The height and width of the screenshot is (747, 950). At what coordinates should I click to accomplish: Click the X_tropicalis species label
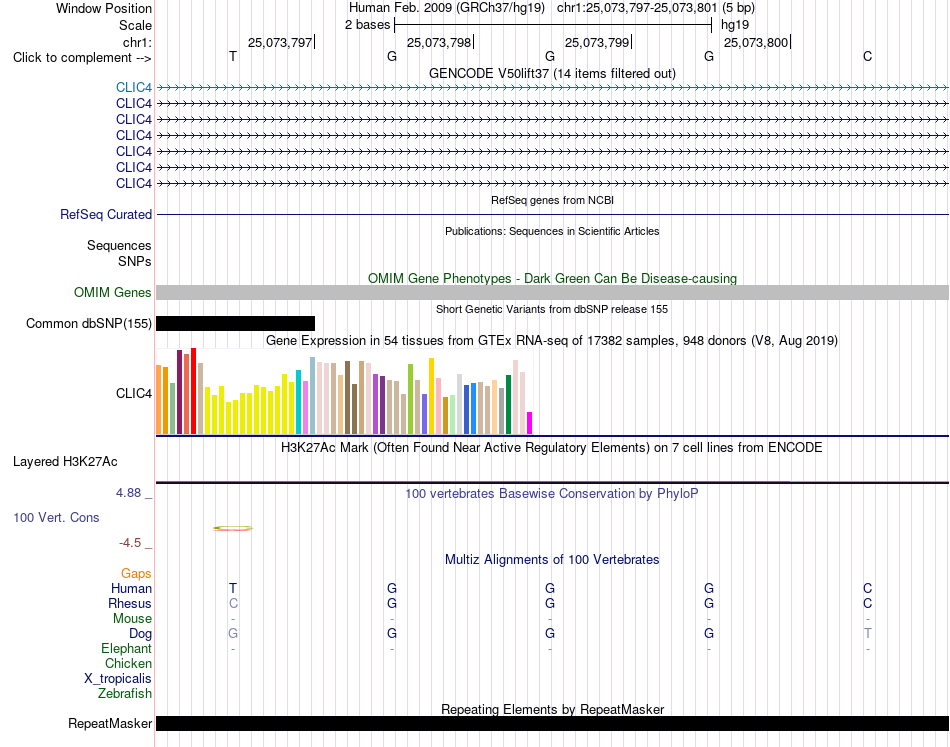(118, 679)
